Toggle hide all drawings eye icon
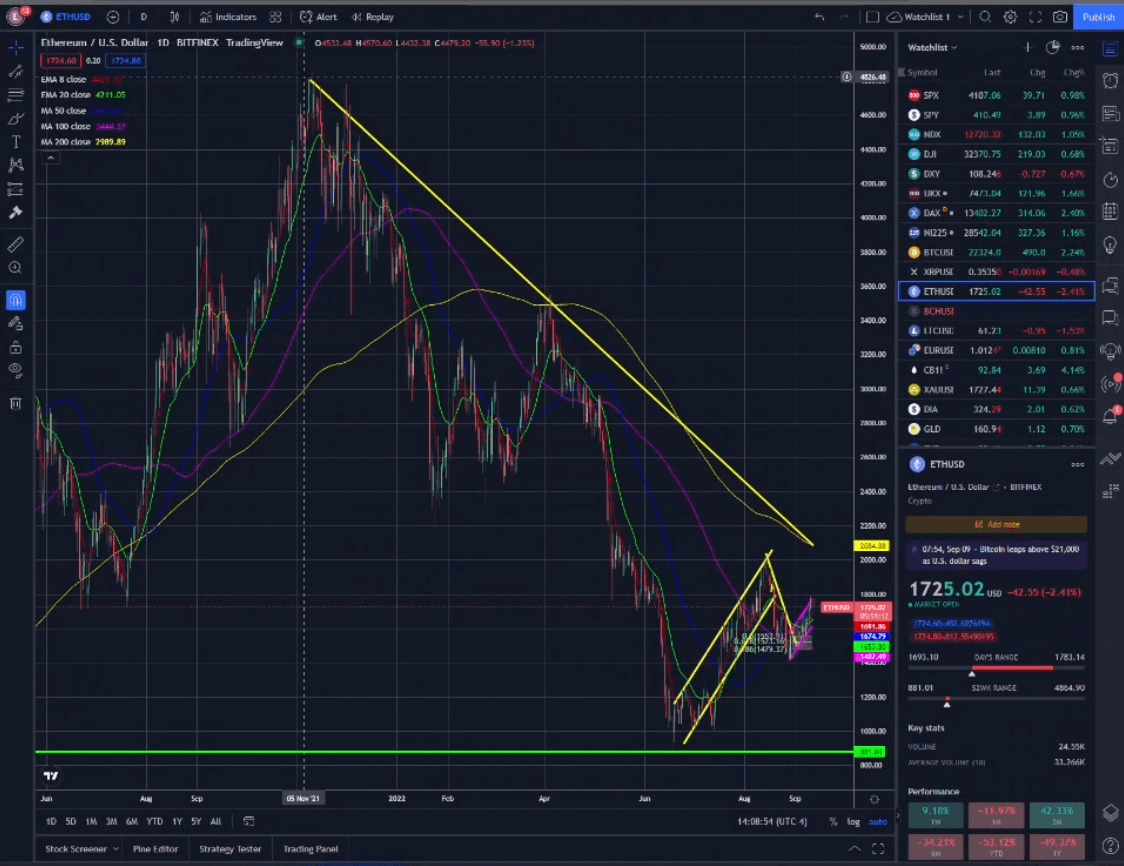Image resolution: width=1124 pixels, height=866 pixels. pyautogui.click(x=16, y=370)
